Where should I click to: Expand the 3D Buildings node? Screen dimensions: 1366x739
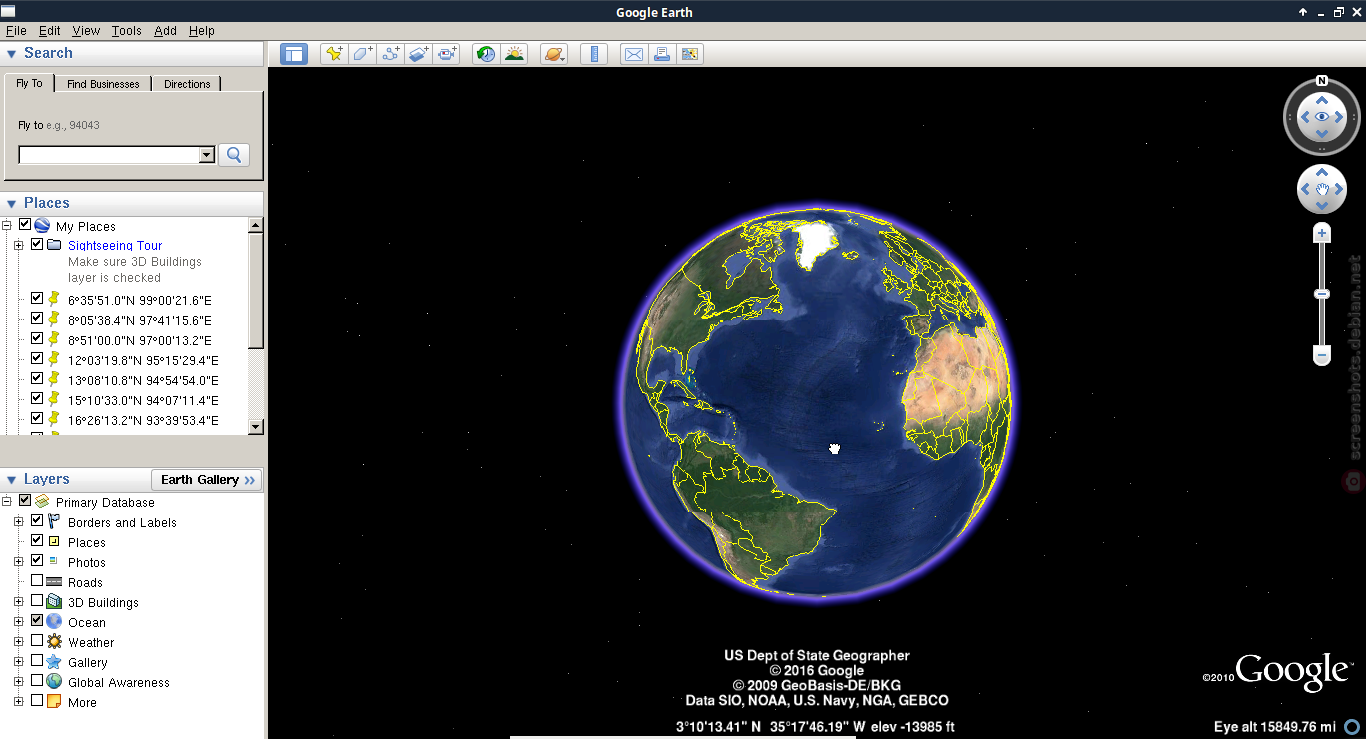(19, 602)
